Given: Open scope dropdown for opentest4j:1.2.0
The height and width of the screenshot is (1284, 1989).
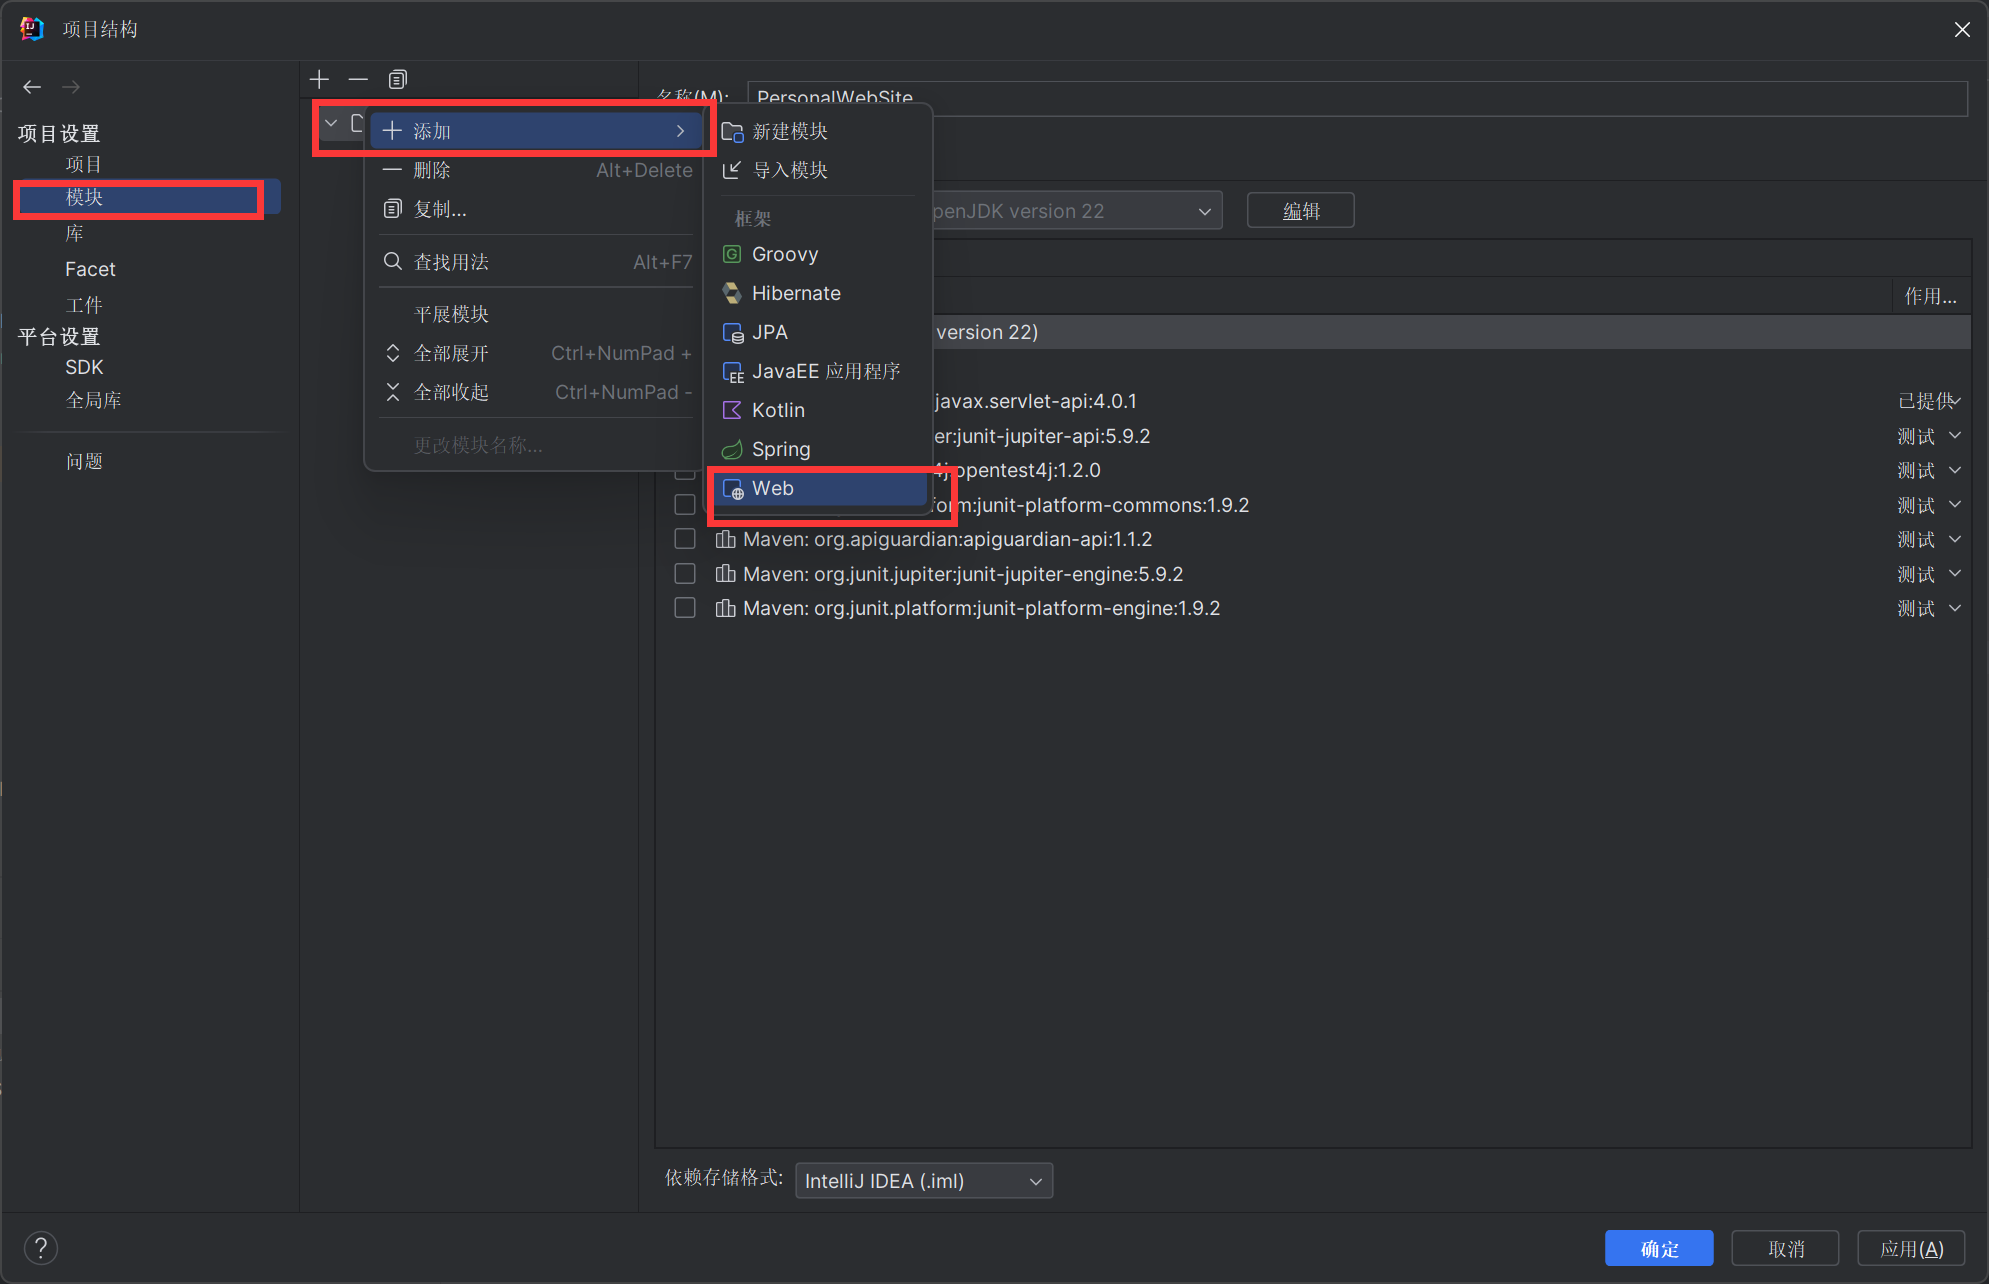Looking at the screenshot, I should click(x=1929, y=470).
